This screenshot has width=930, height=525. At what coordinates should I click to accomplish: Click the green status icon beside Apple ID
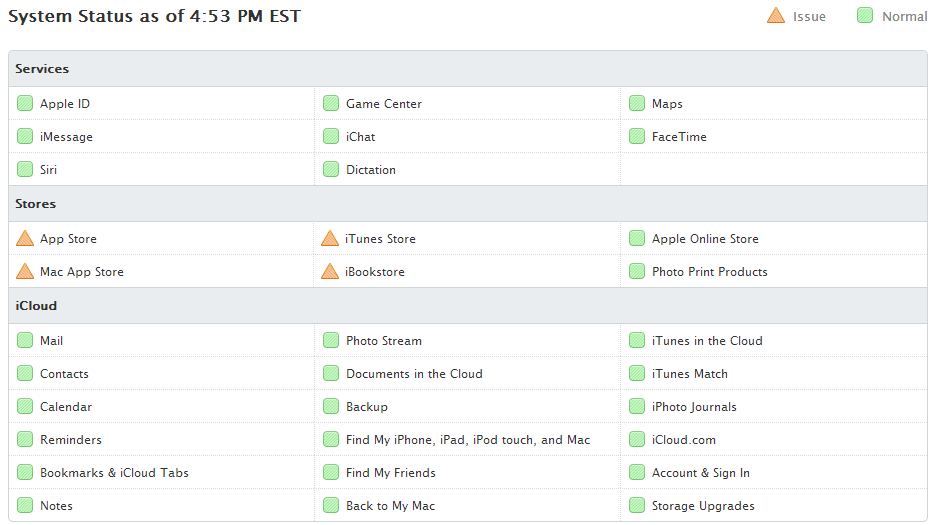25,103
